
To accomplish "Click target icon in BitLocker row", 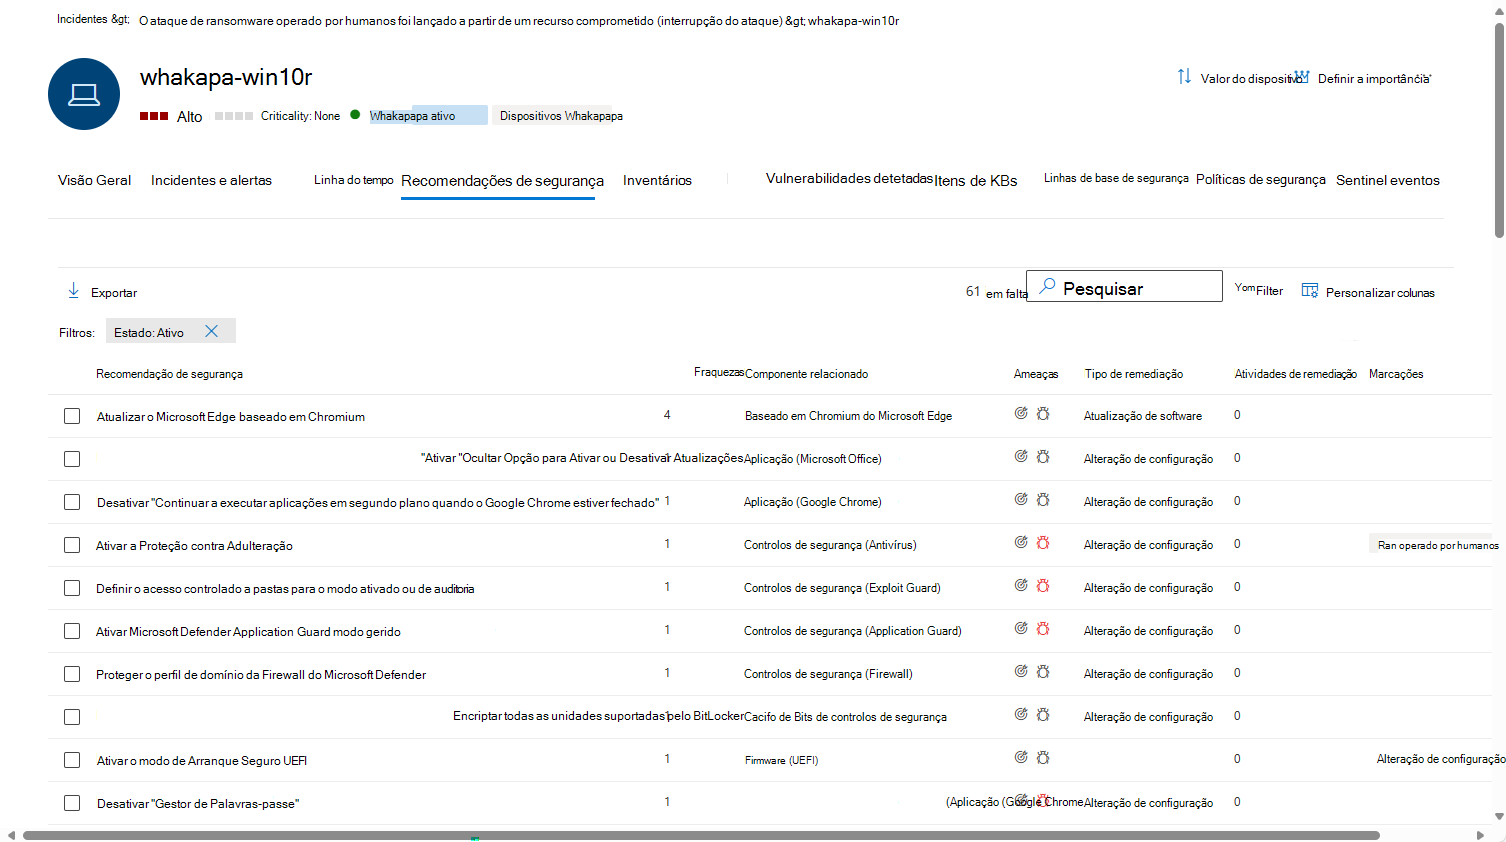I will 1021,714.
